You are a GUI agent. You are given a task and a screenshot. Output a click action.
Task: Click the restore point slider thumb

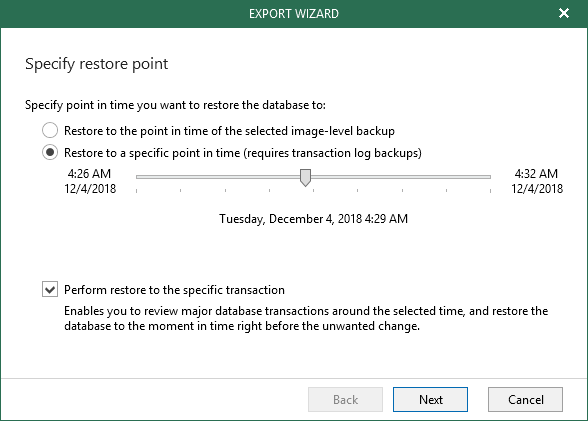tap(306, 177)
